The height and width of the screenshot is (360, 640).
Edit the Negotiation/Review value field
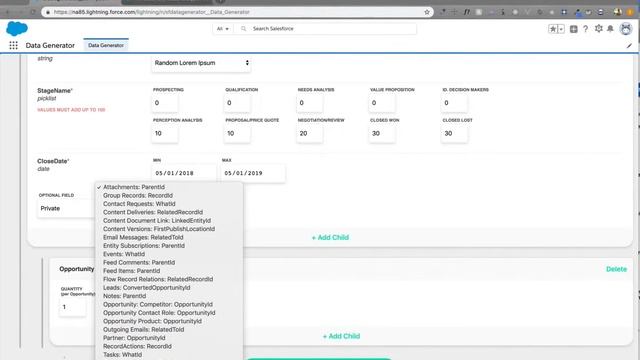309,133
